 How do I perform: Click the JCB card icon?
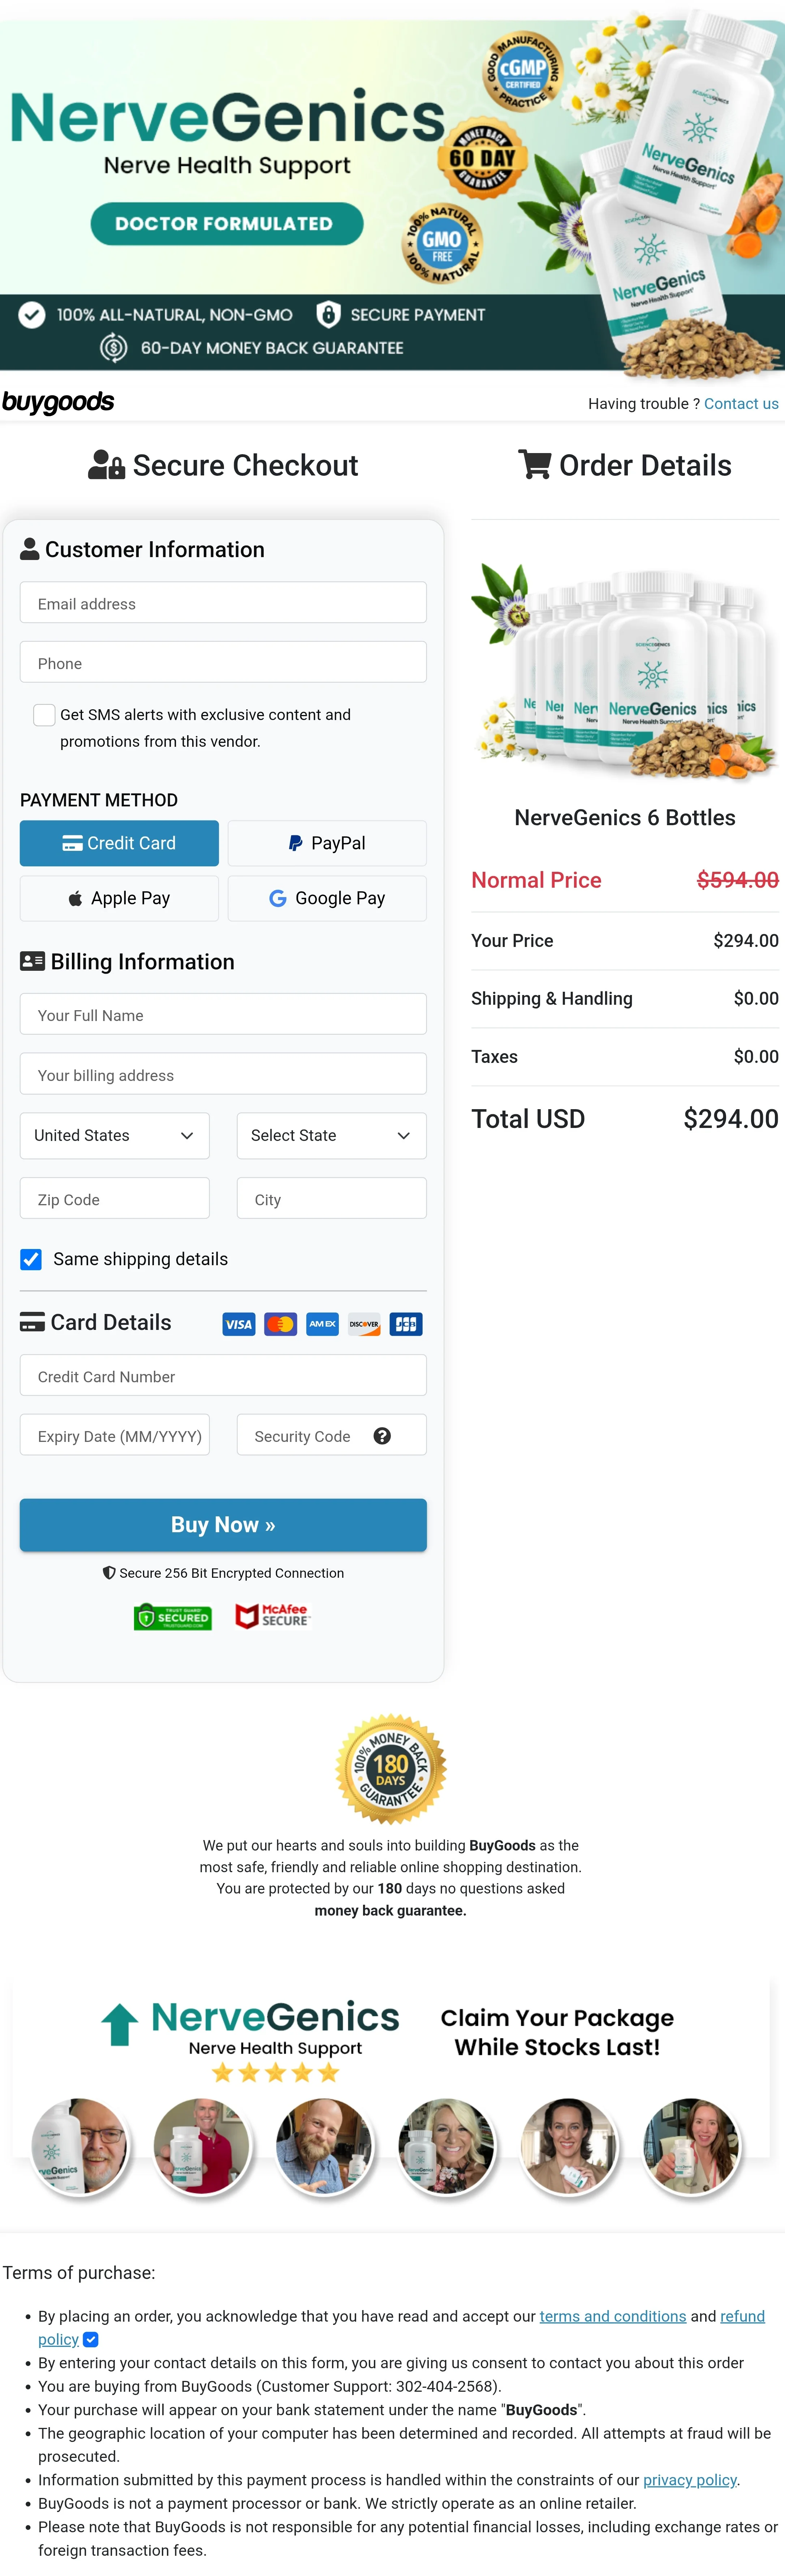click(x=406, y=1325)
